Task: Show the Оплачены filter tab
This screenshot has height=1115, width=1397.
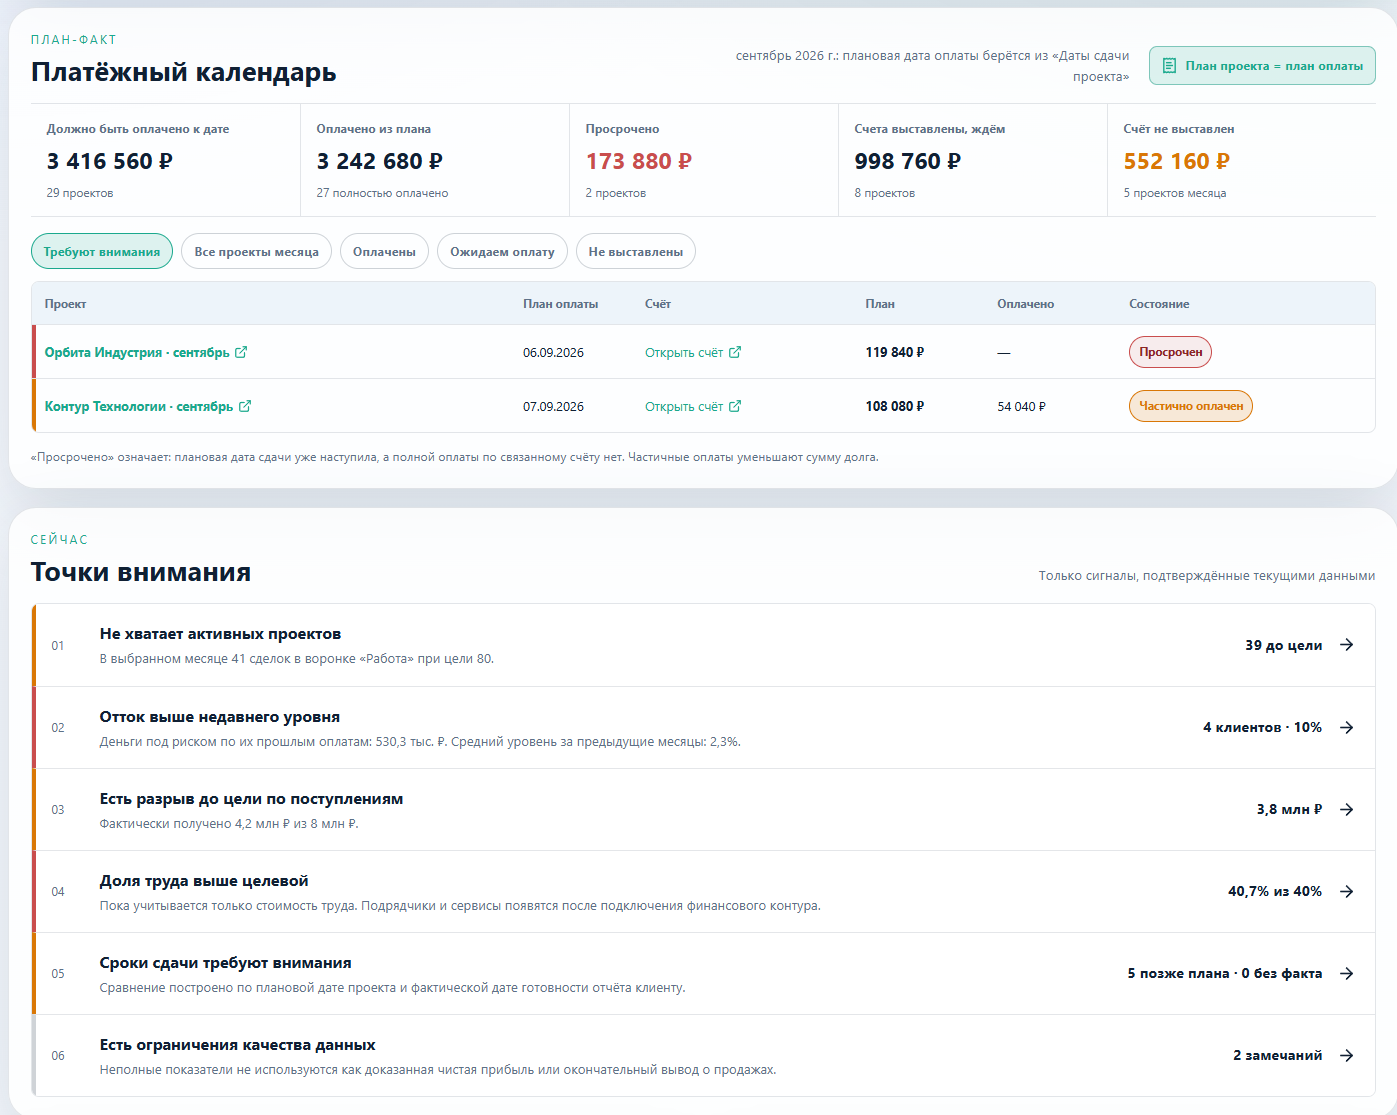Action: pyautogui.click(x=384, y=252)
